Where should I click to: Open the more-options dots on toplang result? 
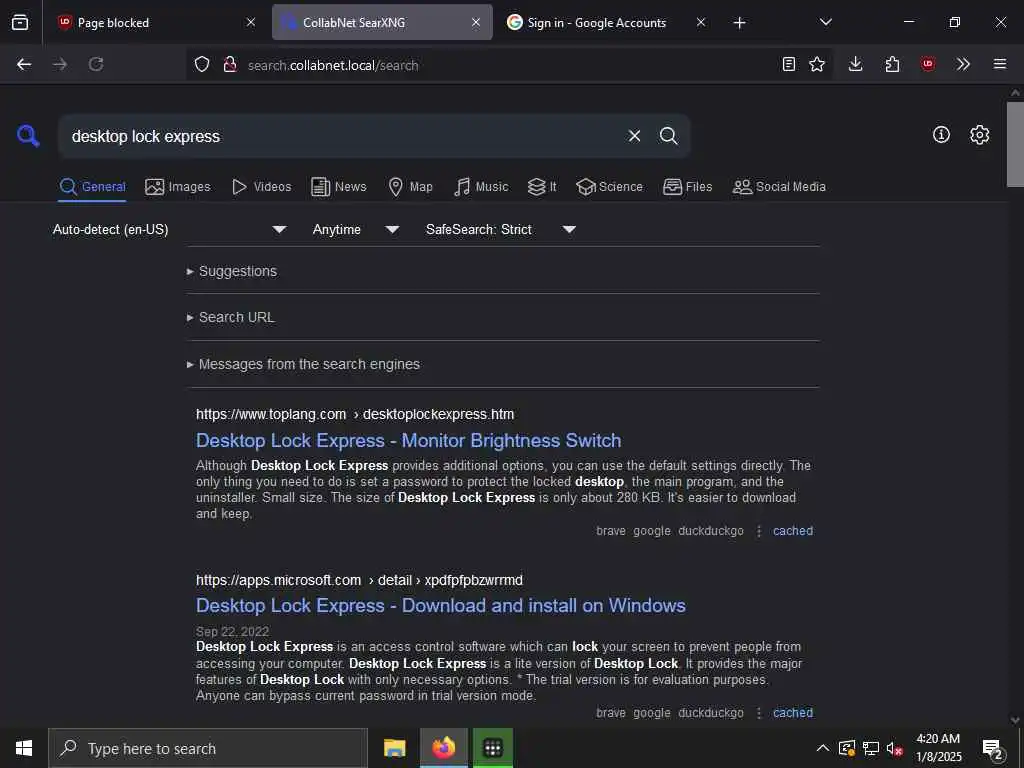click(758, 531)
